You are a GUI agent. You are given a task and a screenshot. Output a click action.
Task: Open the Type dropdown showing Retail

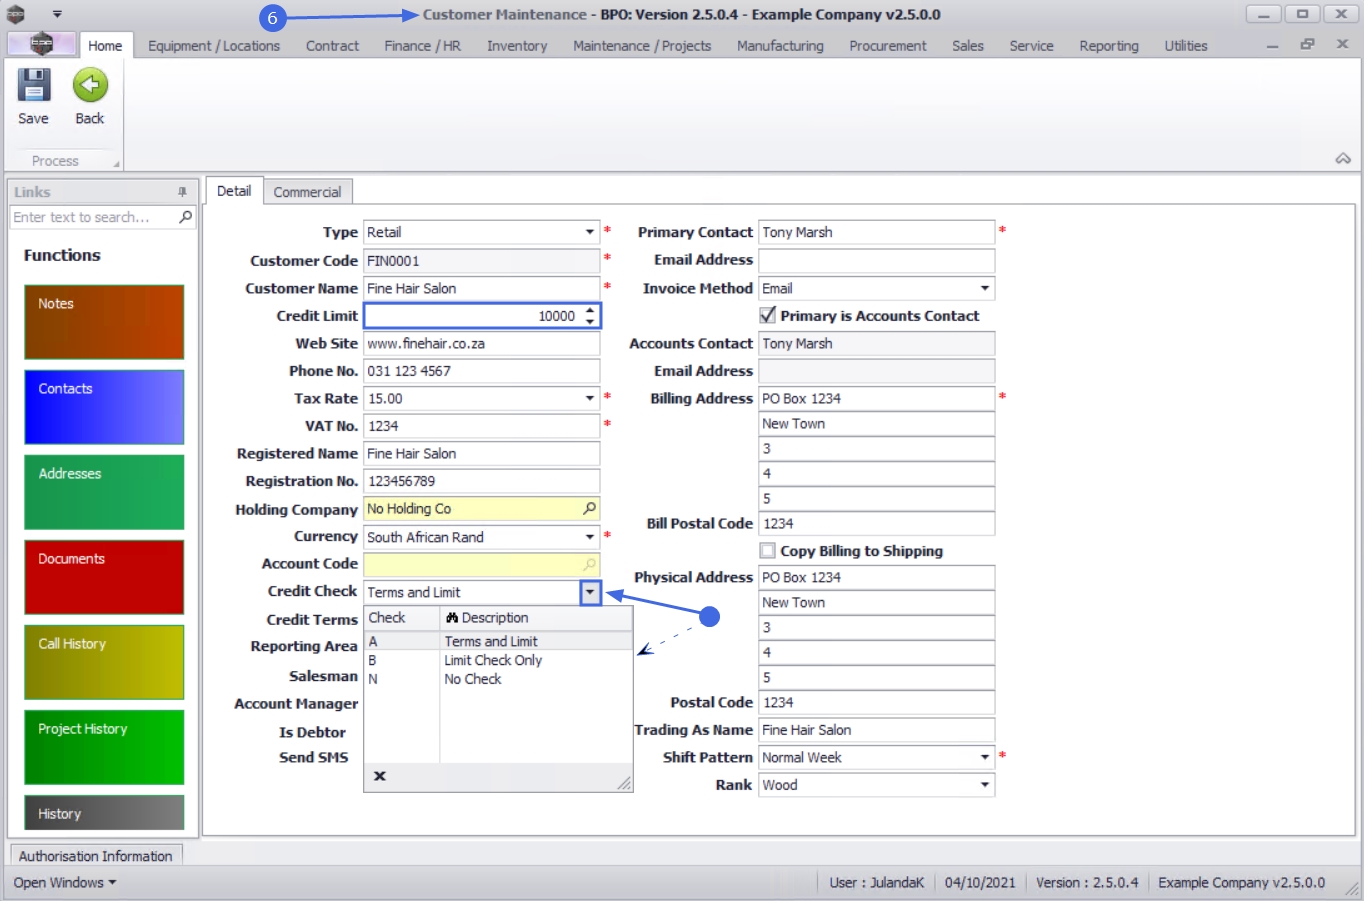(589, 232)
